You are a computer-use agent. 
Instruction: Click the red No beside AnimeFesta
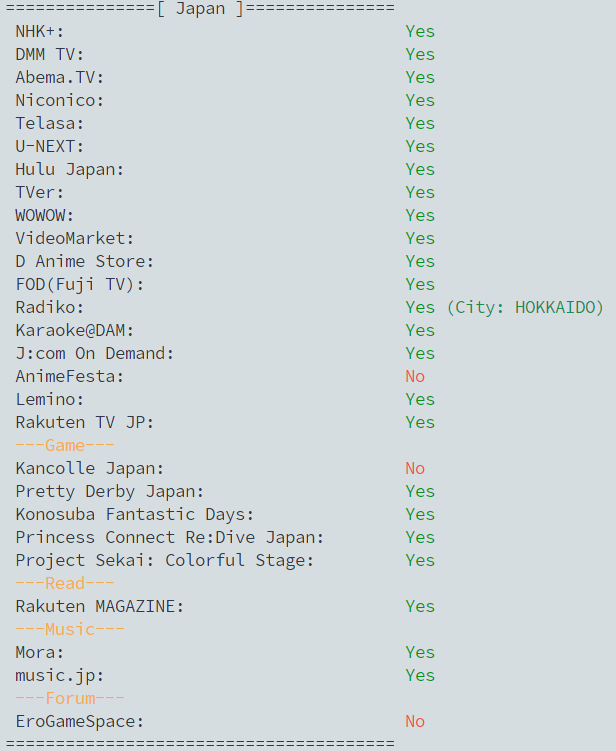[415, 377]
